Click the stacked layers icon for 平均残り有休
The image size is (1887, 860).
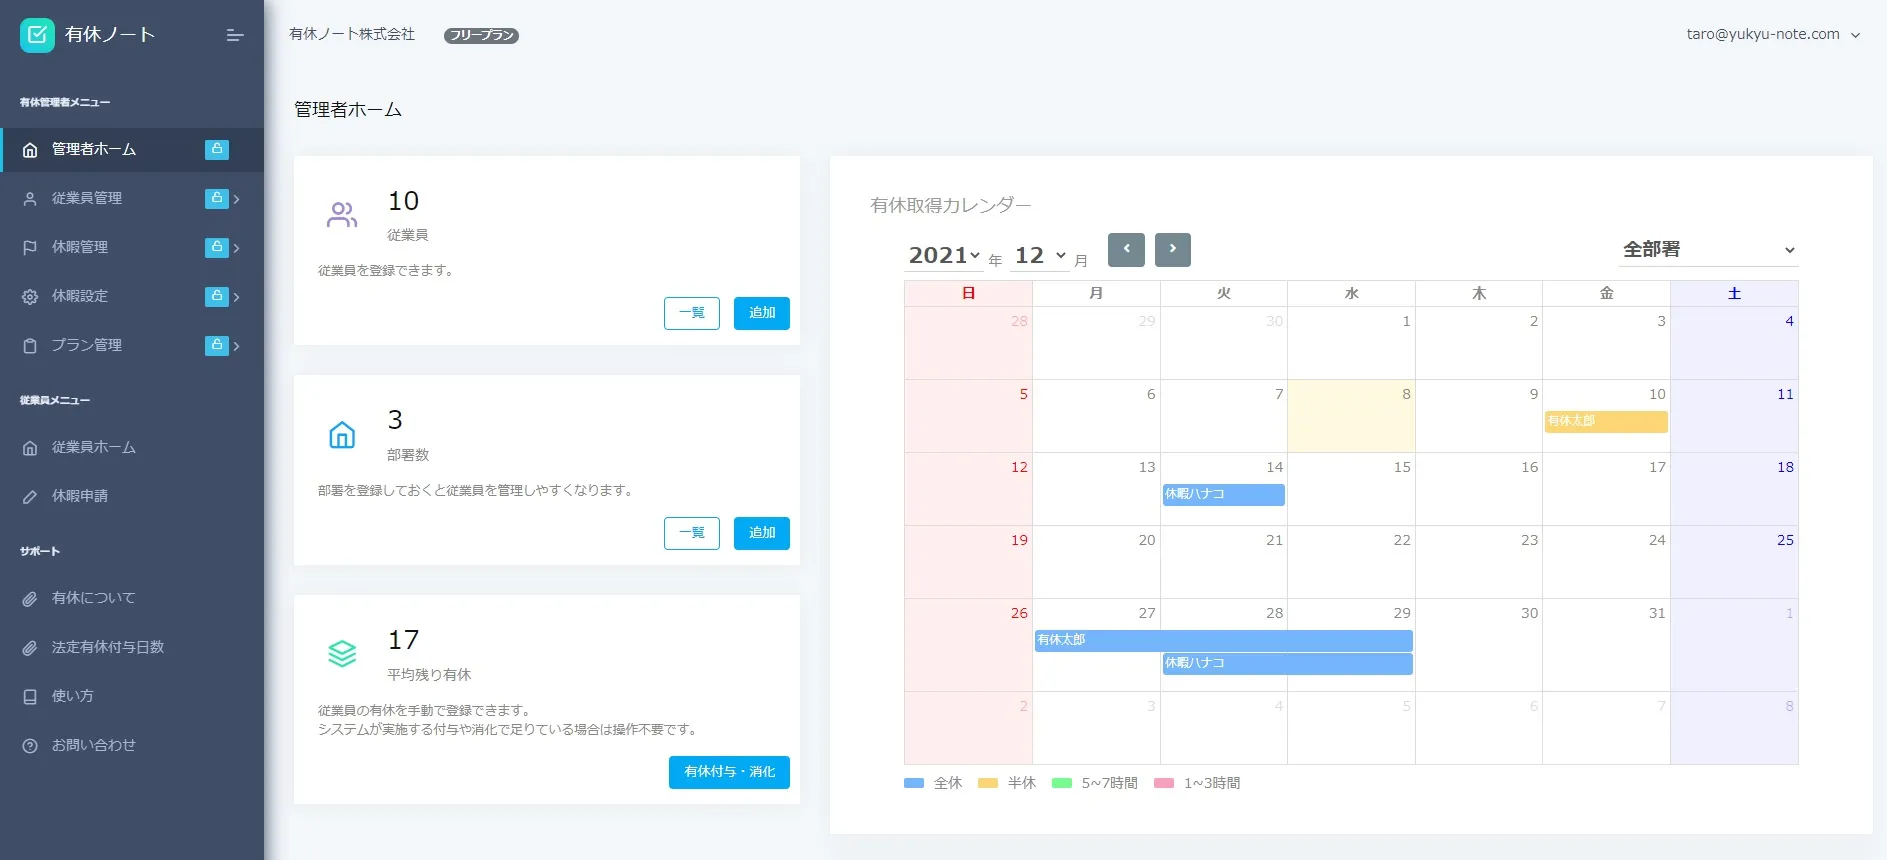point(342,654)
